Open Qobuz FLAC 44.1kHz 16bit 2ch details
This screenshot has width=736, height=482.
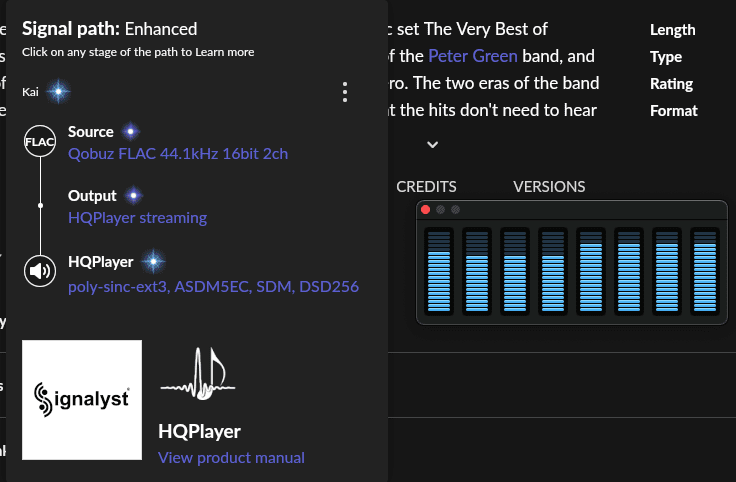[x=178, y=154]
